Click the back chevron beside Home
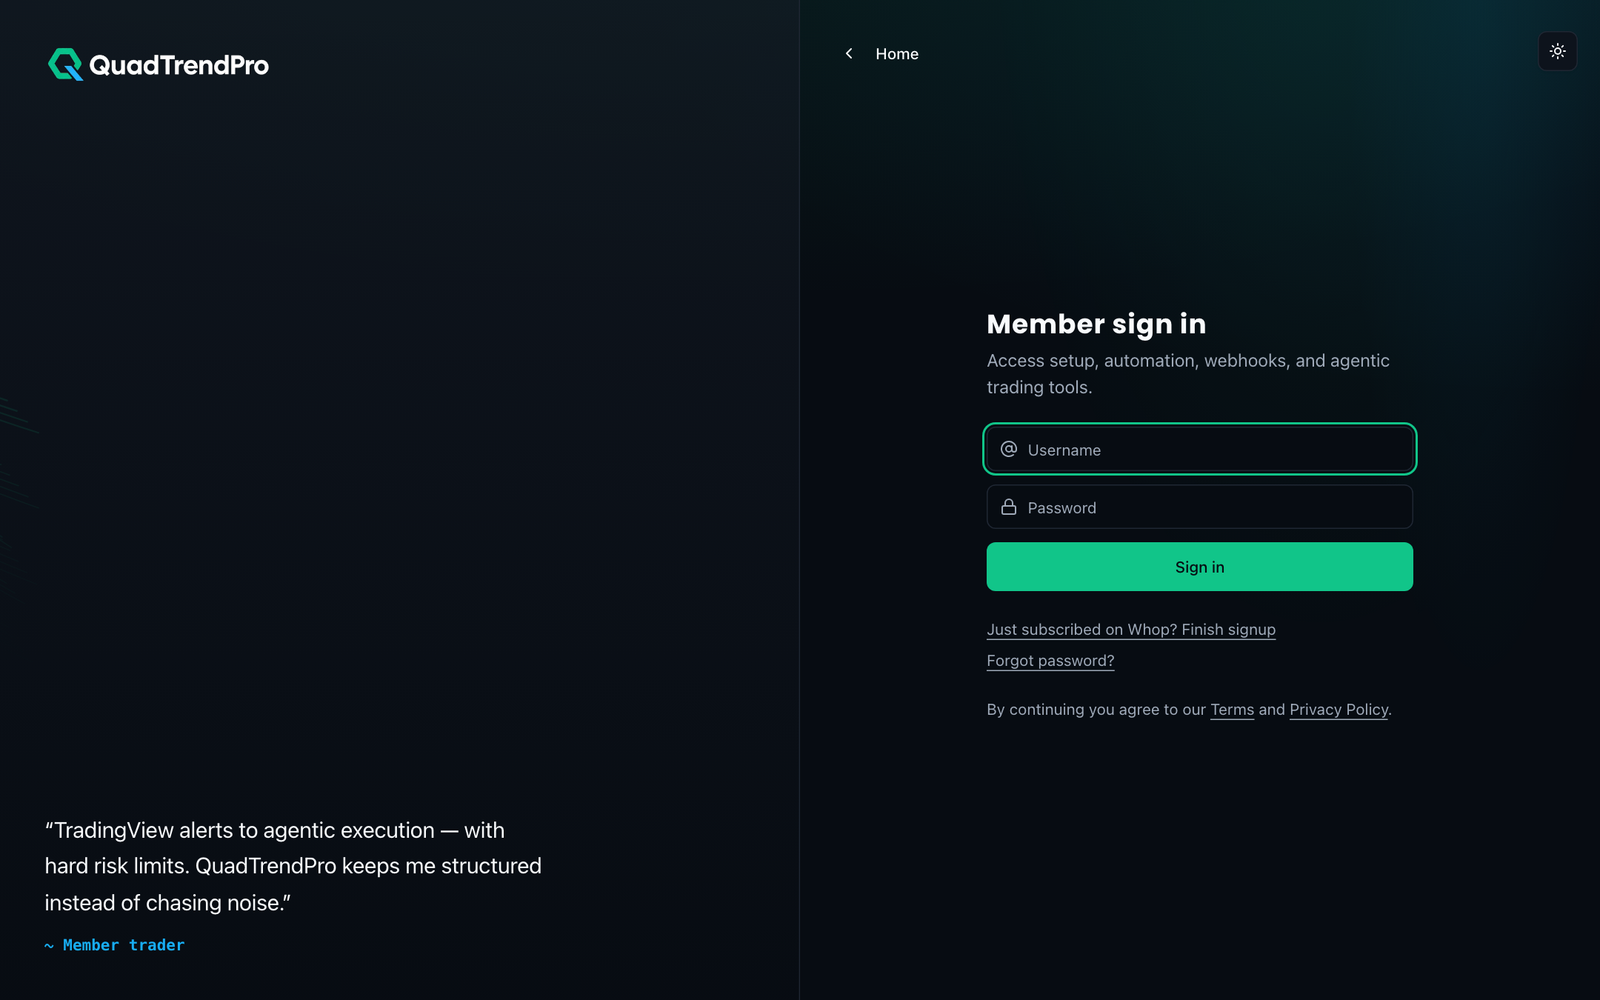The image size is (1600, 1000). [x=849, y=54]
